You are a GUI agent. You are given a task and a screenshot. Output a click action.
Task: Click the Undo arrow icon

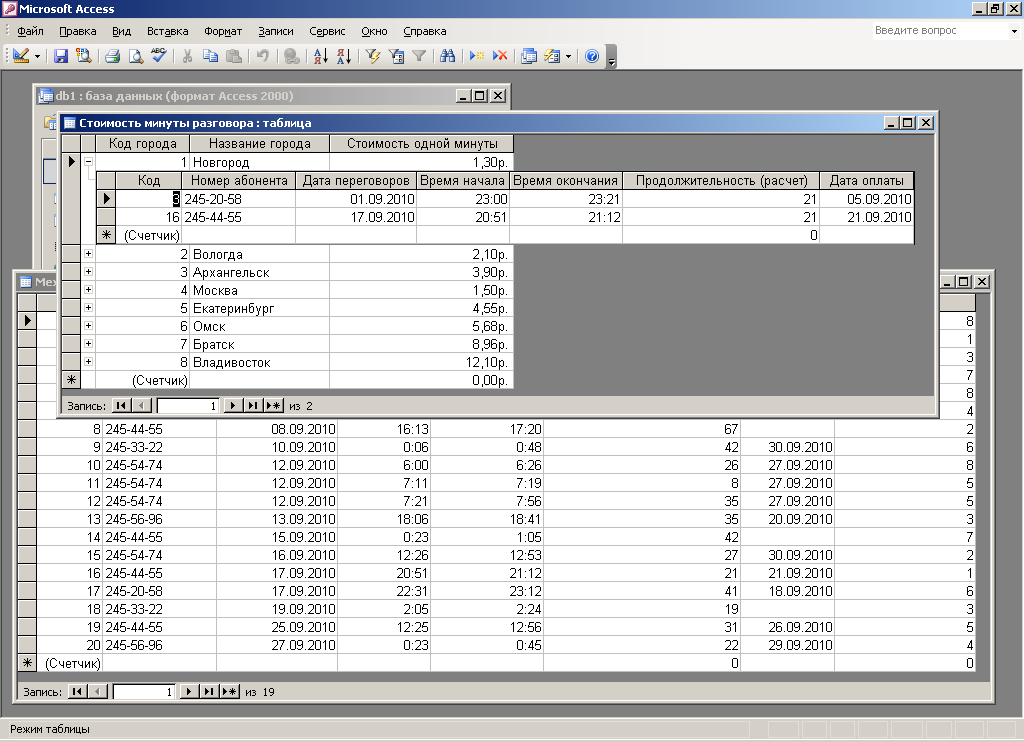coord(263,56)
